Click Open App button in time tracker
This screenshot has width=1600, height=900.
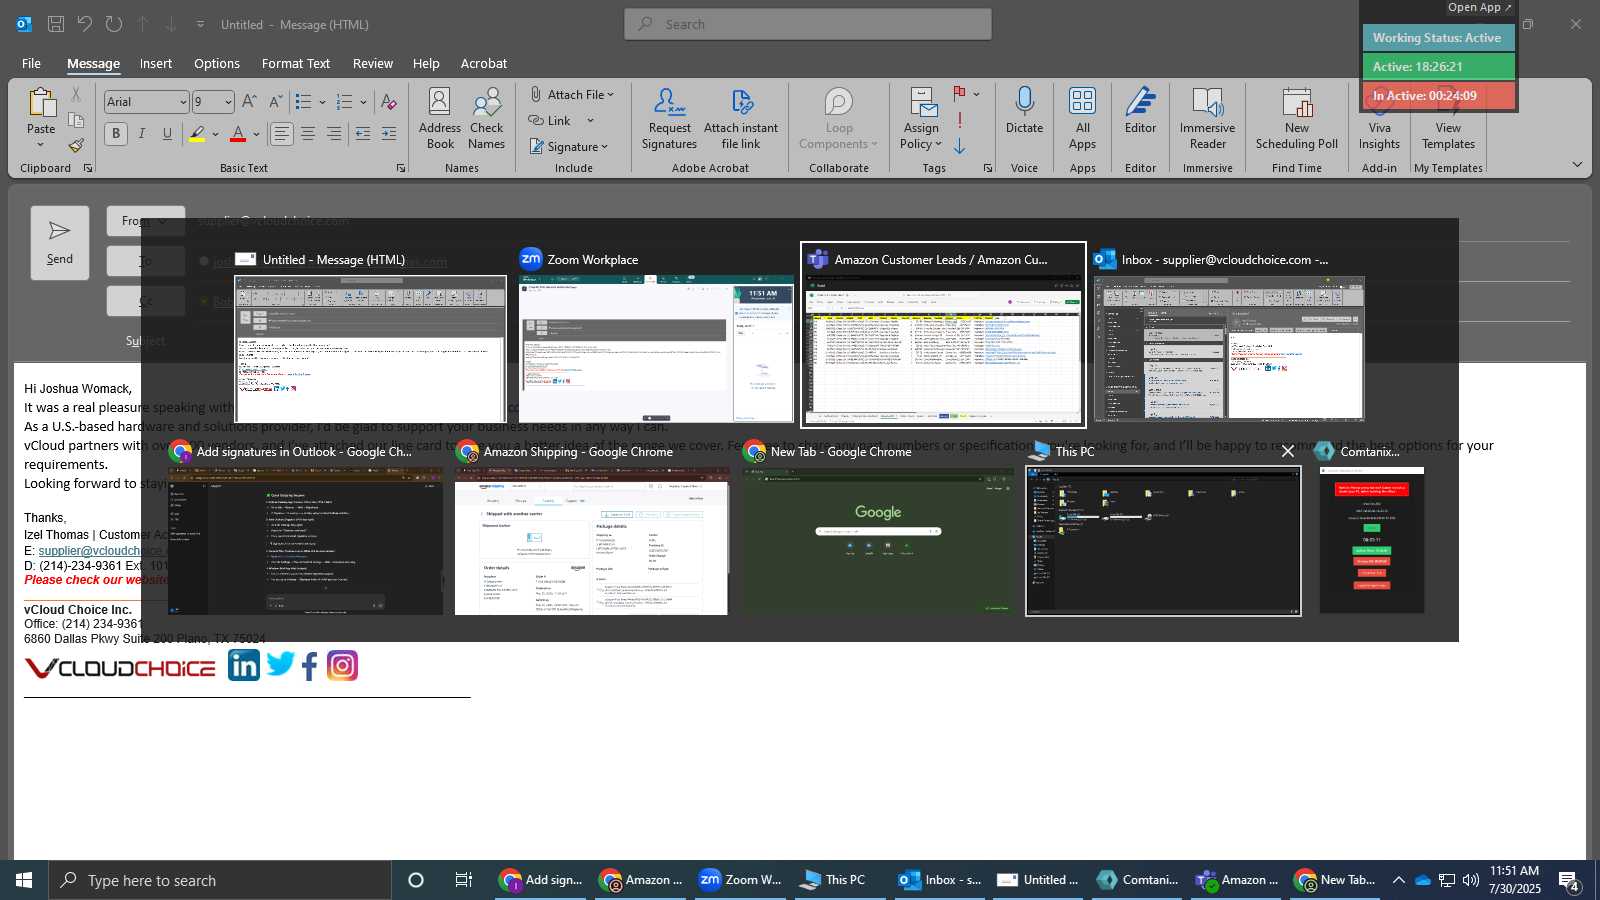[x=1480, y=7]
